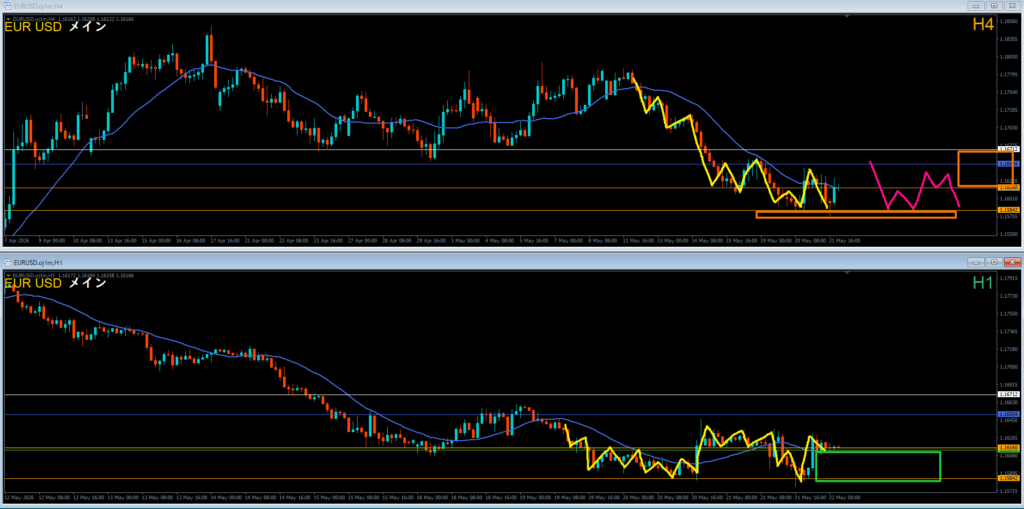This screenshot has height=509, width=1024.
Task: Minimize the EURUSD H4 chart window
Action: pyautogui.click(x=978, y=5)
